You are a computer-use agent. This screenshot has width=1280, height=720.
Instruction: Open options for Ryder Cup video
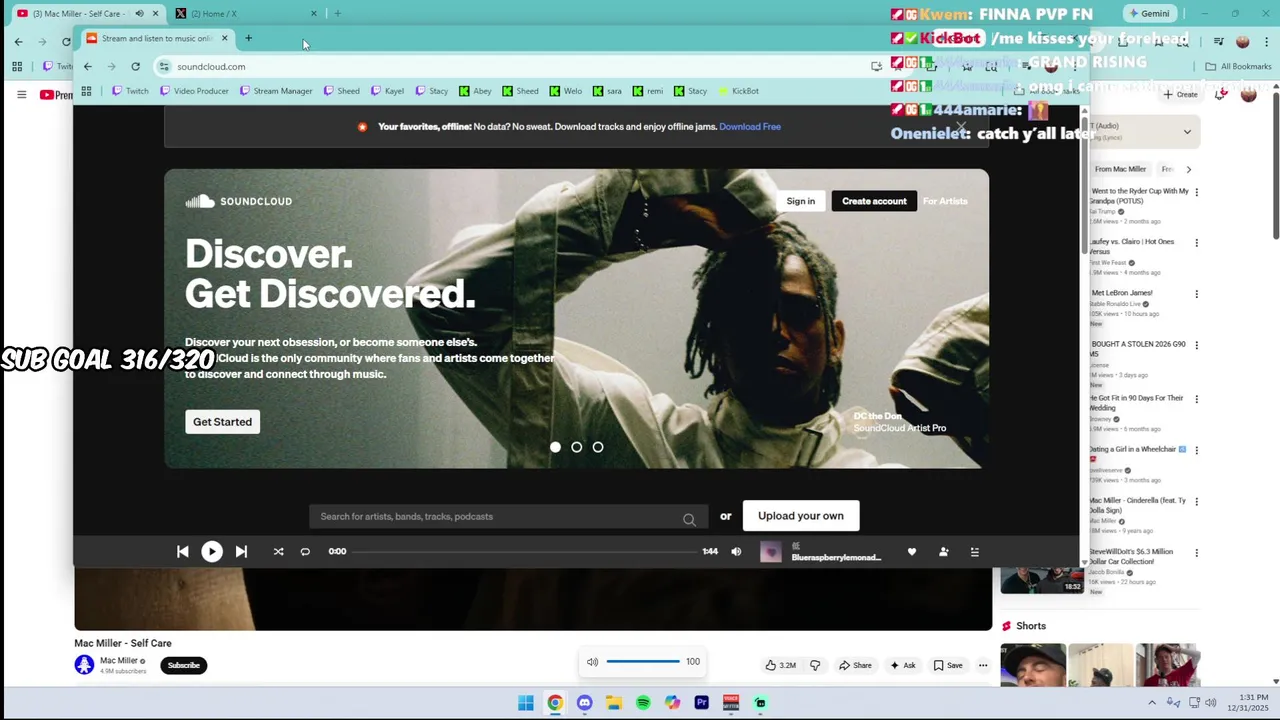click(1196, 191)
